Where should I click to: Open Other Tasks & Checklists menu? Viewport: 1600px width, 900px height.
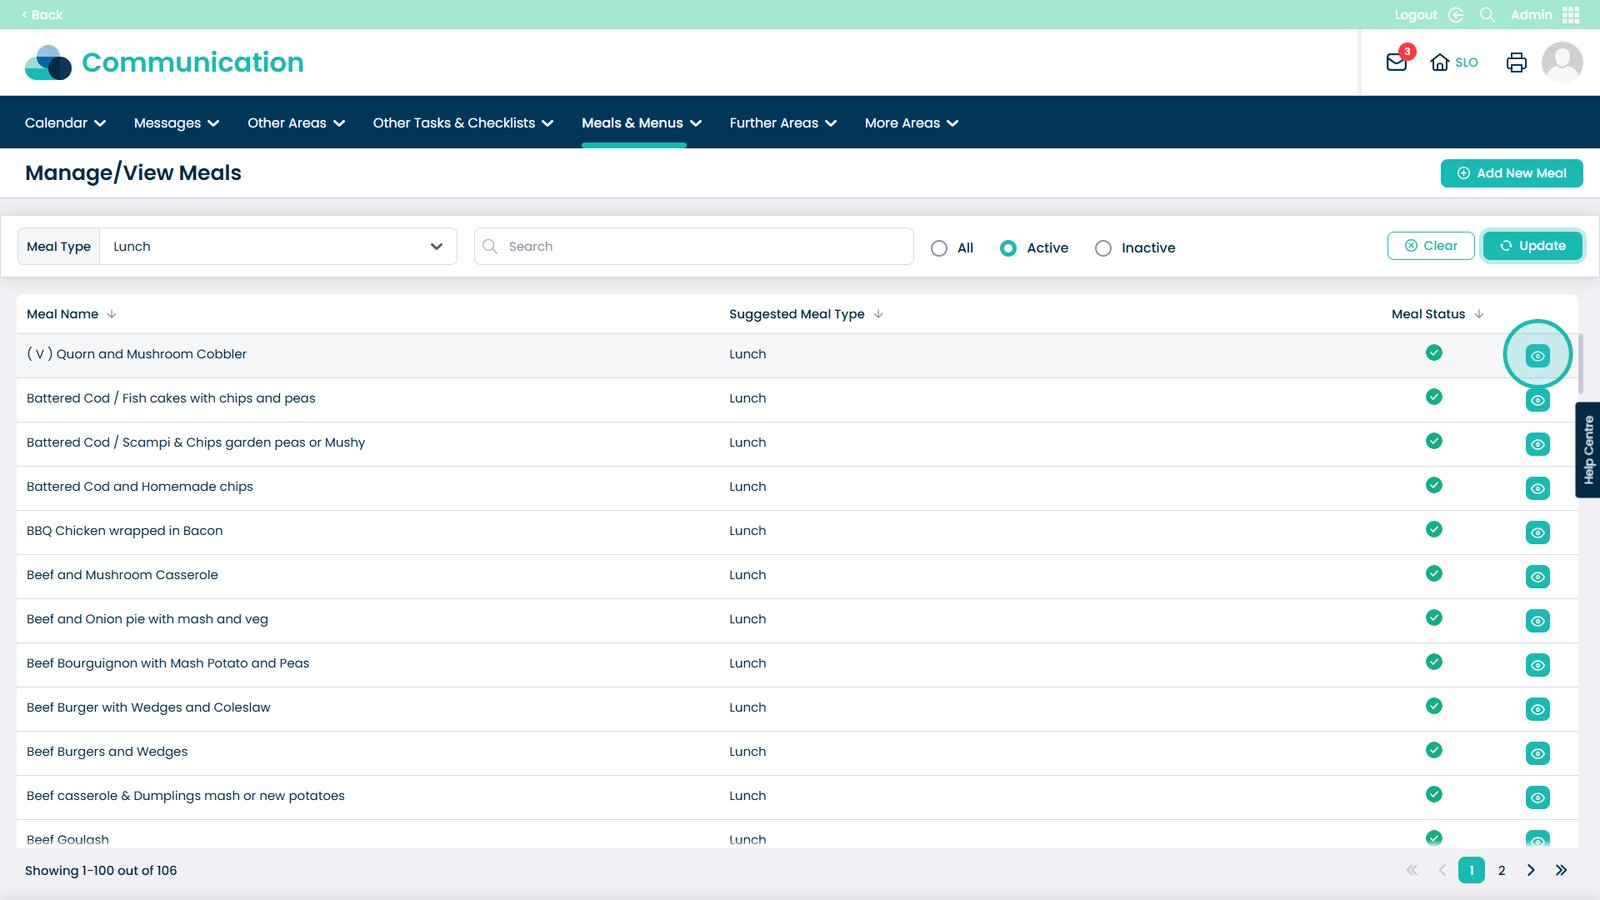462,123
